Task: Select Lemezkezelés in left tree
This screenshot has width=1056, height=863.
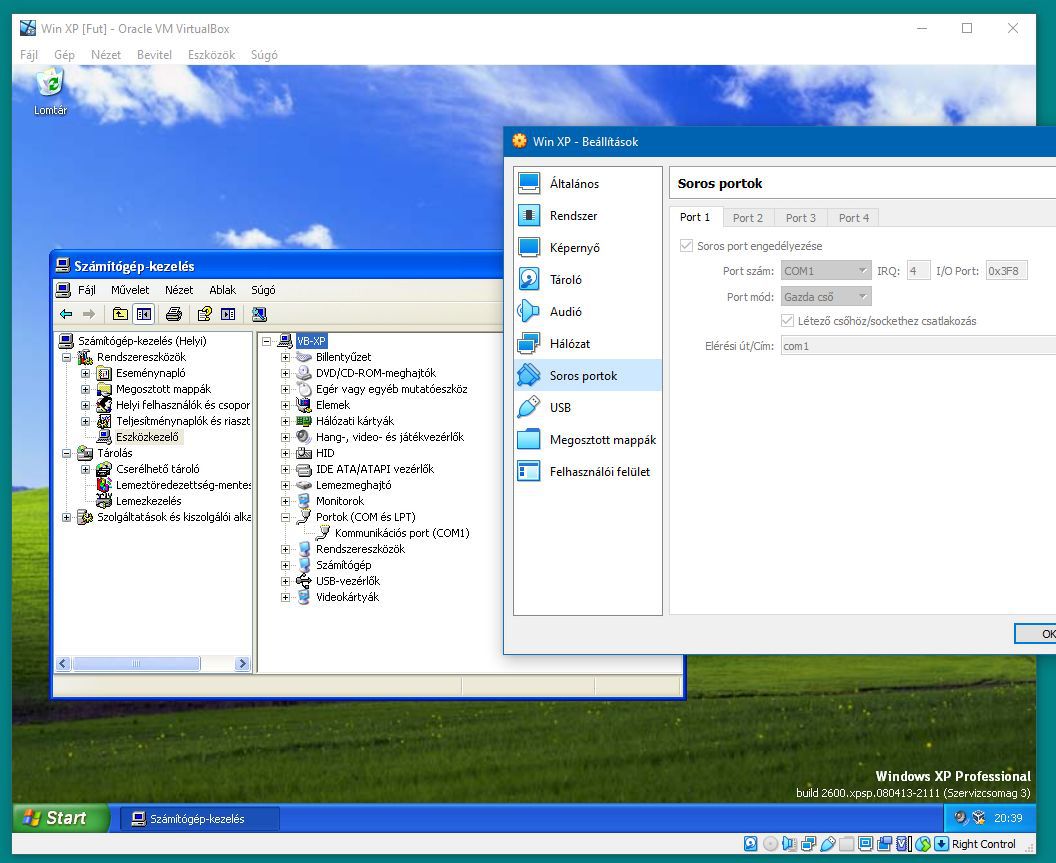Action: (x=148, y=501)
